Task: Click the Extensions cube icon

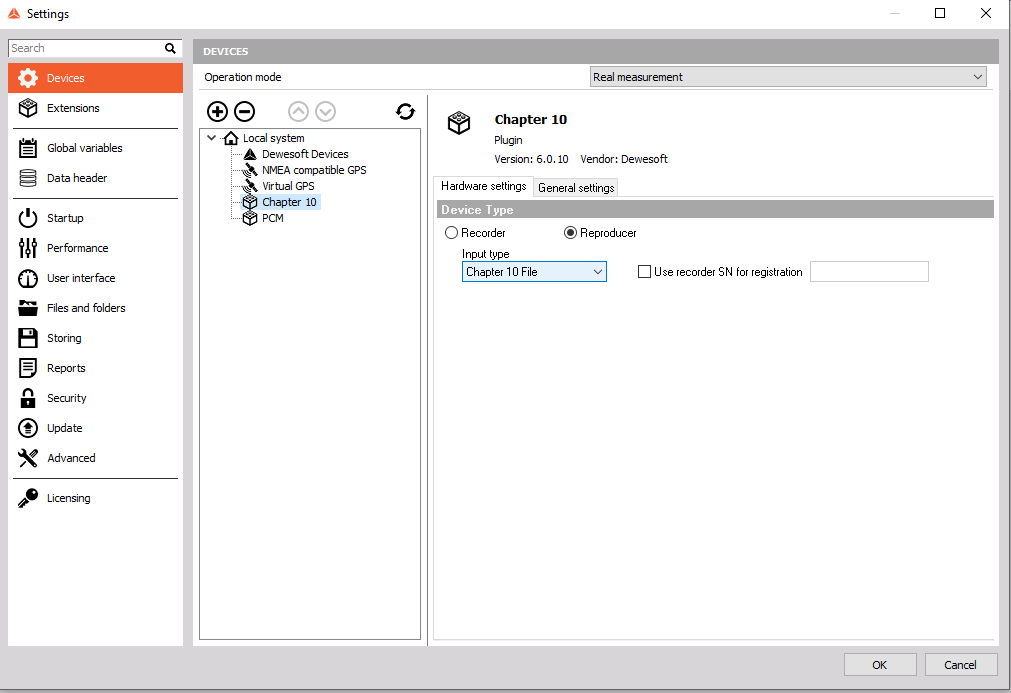Action: coord(28,108)
